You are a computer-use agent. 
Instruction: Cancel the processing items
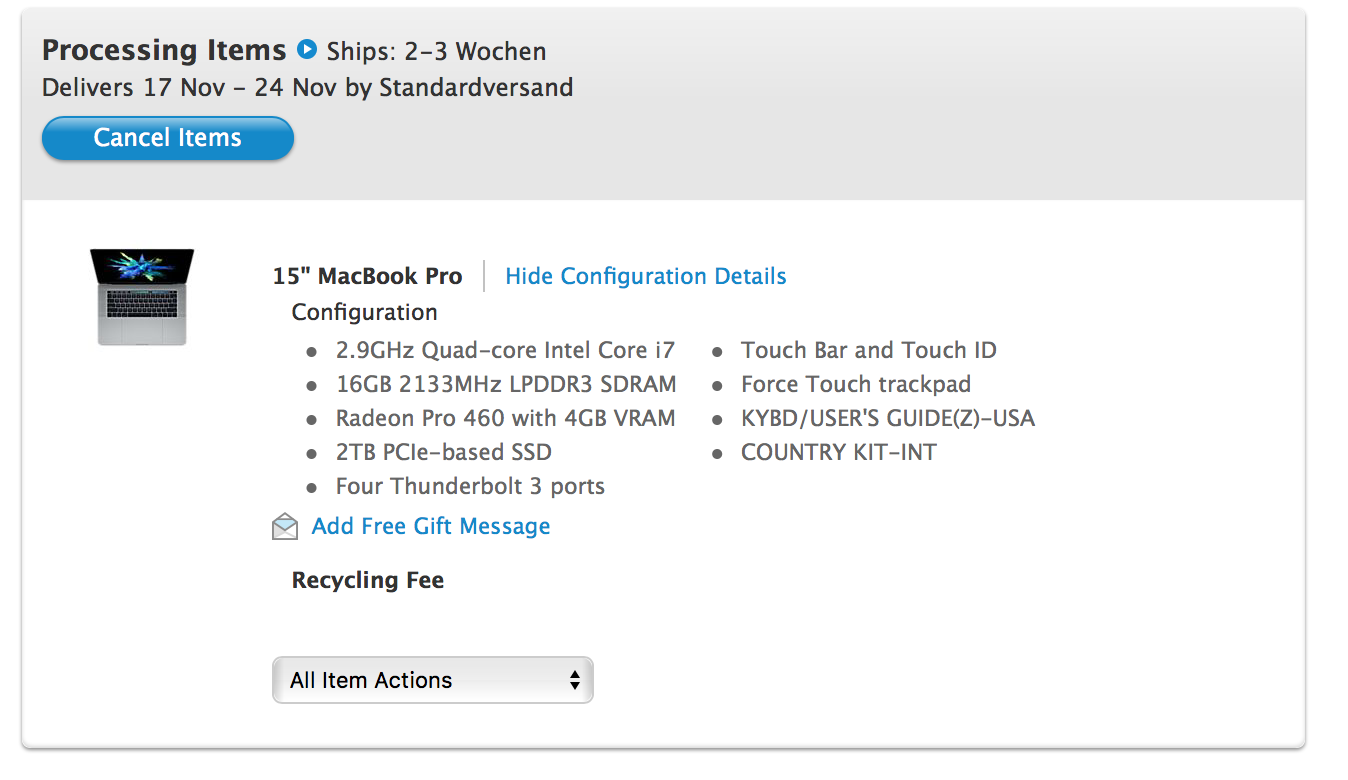[168, 138]
